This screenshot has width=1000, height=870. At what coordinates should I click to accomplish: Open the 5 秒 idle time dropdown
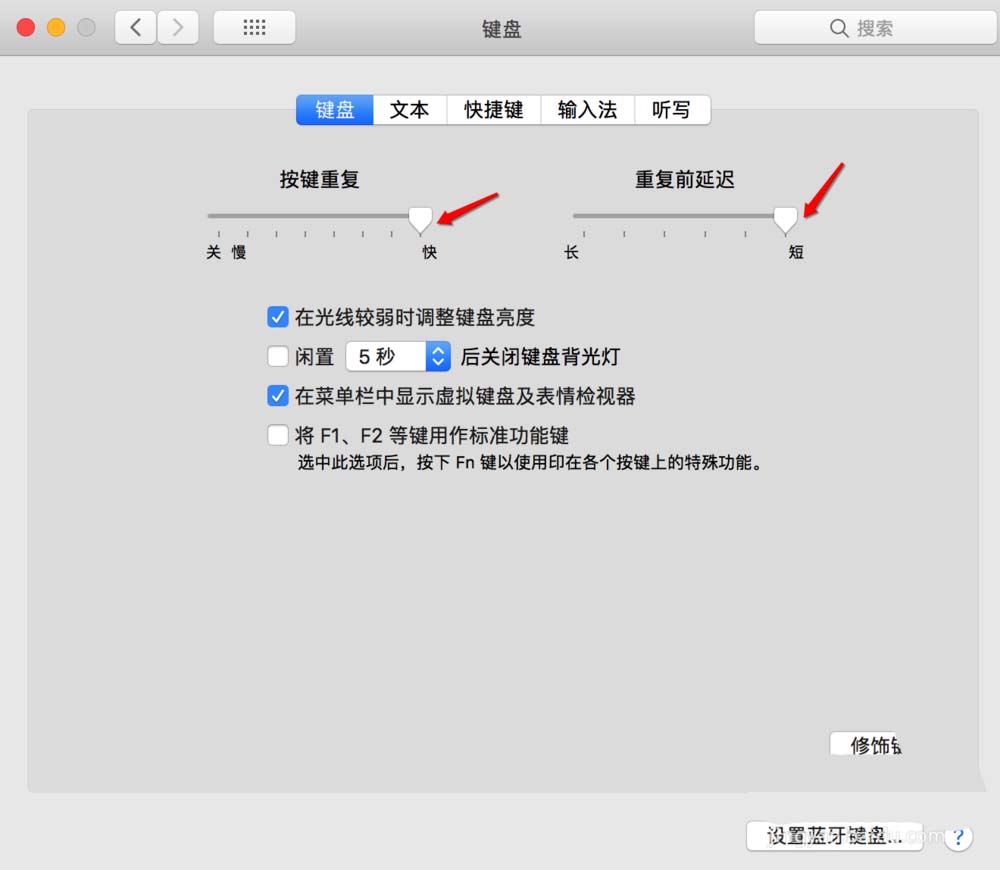398,356
